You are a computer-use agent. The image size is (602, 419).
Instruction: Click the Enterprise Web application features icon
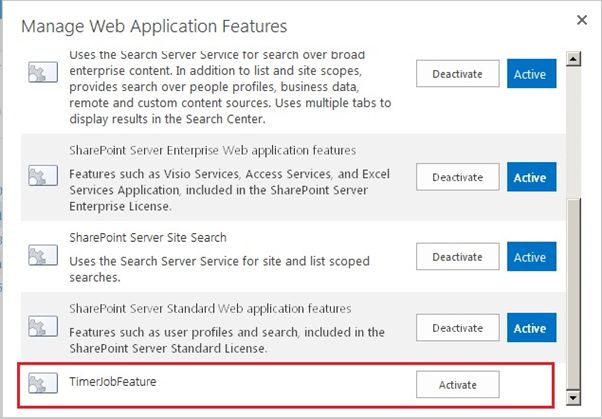(x=42, y=177)
